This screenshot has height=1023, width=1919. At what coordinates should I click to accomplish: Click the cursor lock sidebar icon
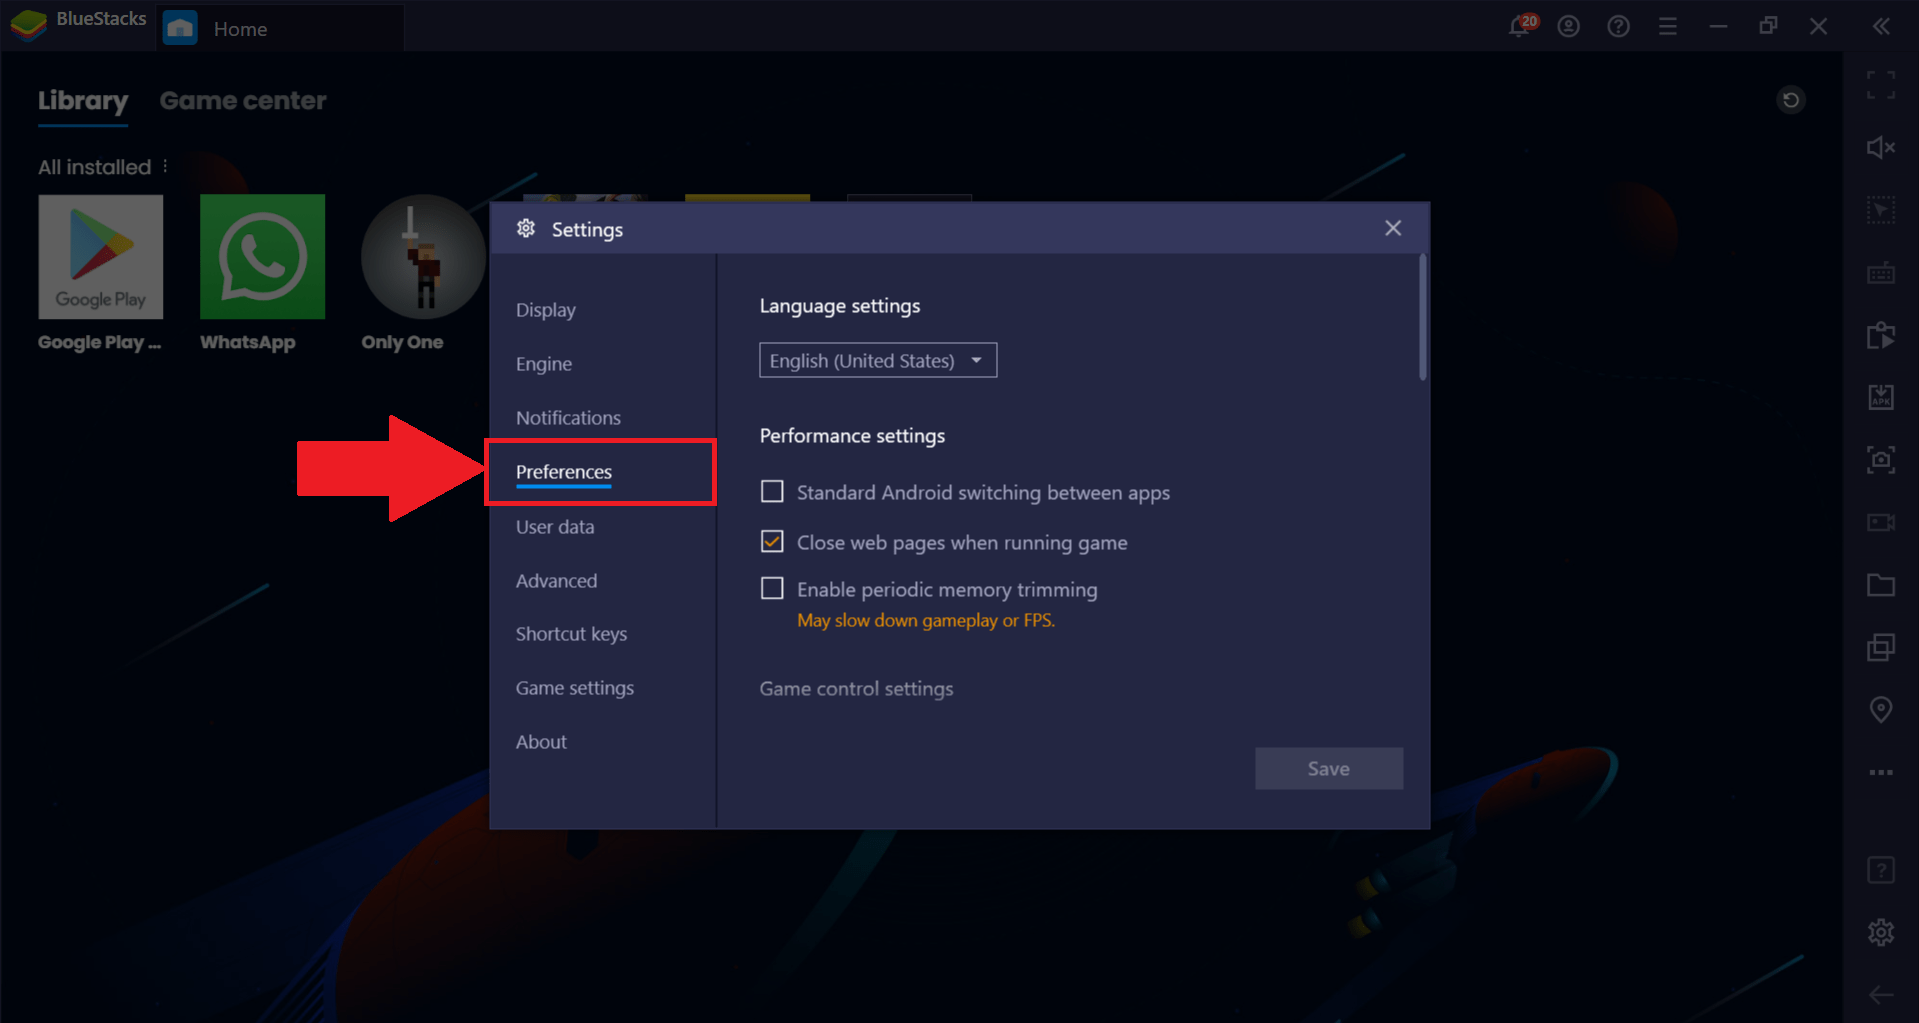pos(1881,210)
